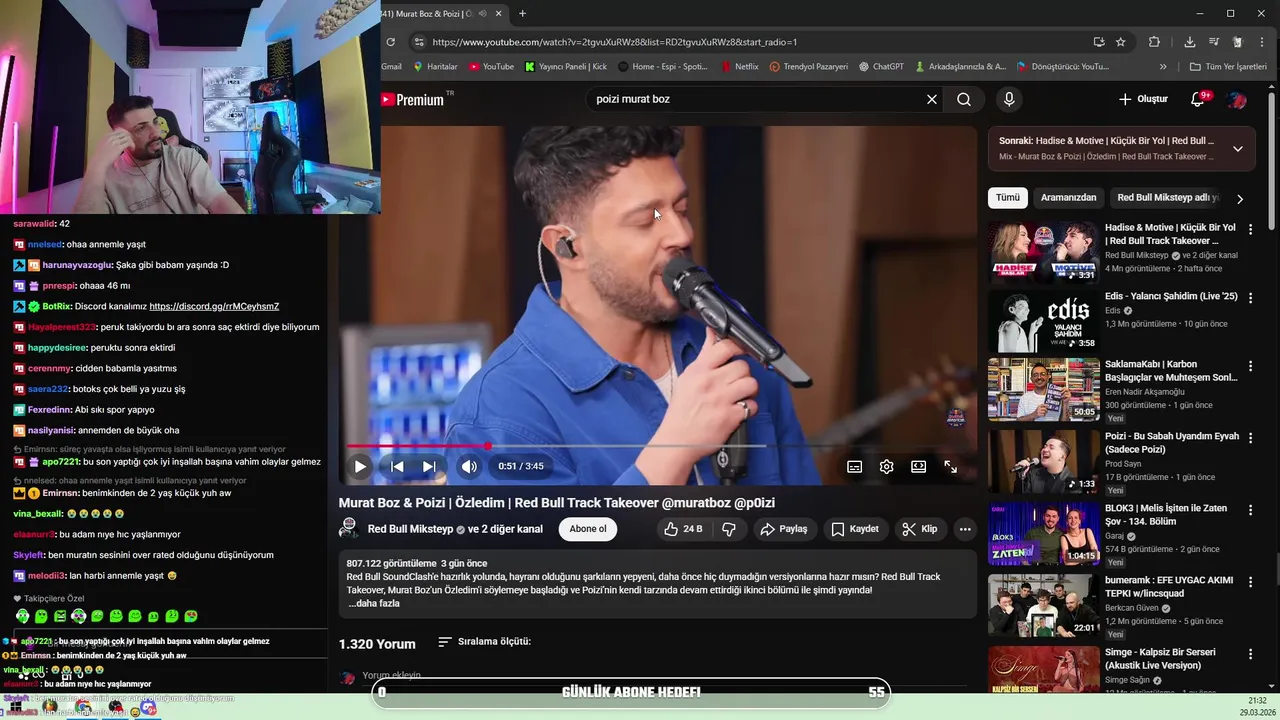The height and width of the screenshot is (720, 1280).
Task: Open options for bumeramk EFE UYGAC video
Action: 1250,581
